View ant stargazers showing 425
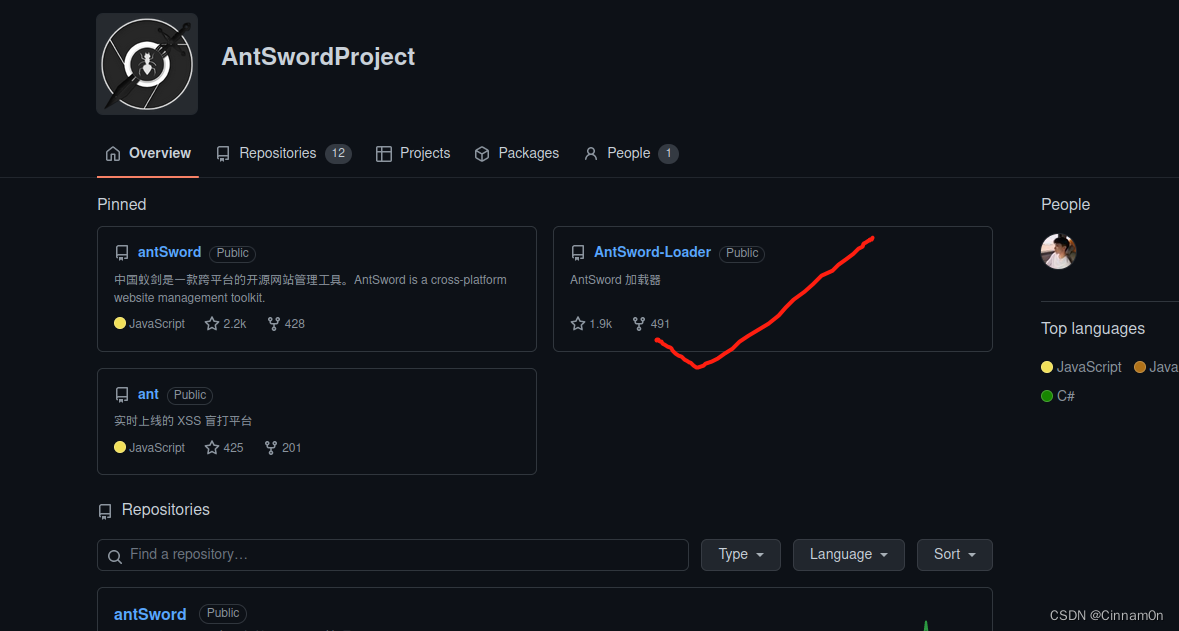Image resolution: width=1179 pixels, height=631 pixels. [x=224, y=447]
